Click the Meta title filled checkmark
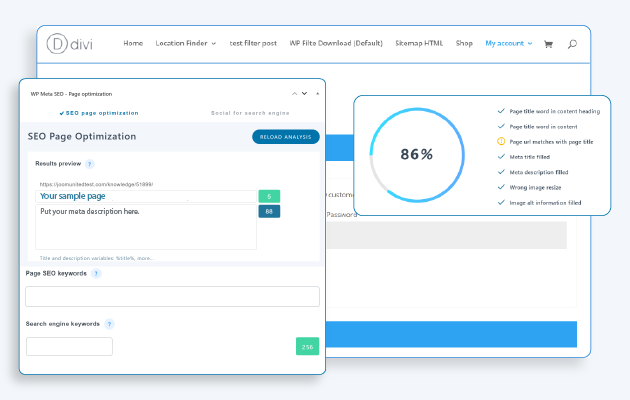The width and height of the screenshot is (630, 400). click(x=500, y=157)
